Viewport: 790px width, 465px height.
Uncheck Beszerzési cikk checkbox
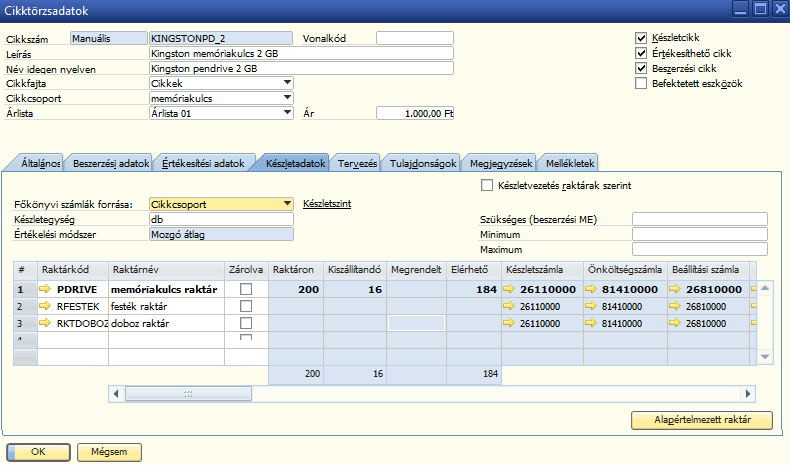click(x=641, y=68)
